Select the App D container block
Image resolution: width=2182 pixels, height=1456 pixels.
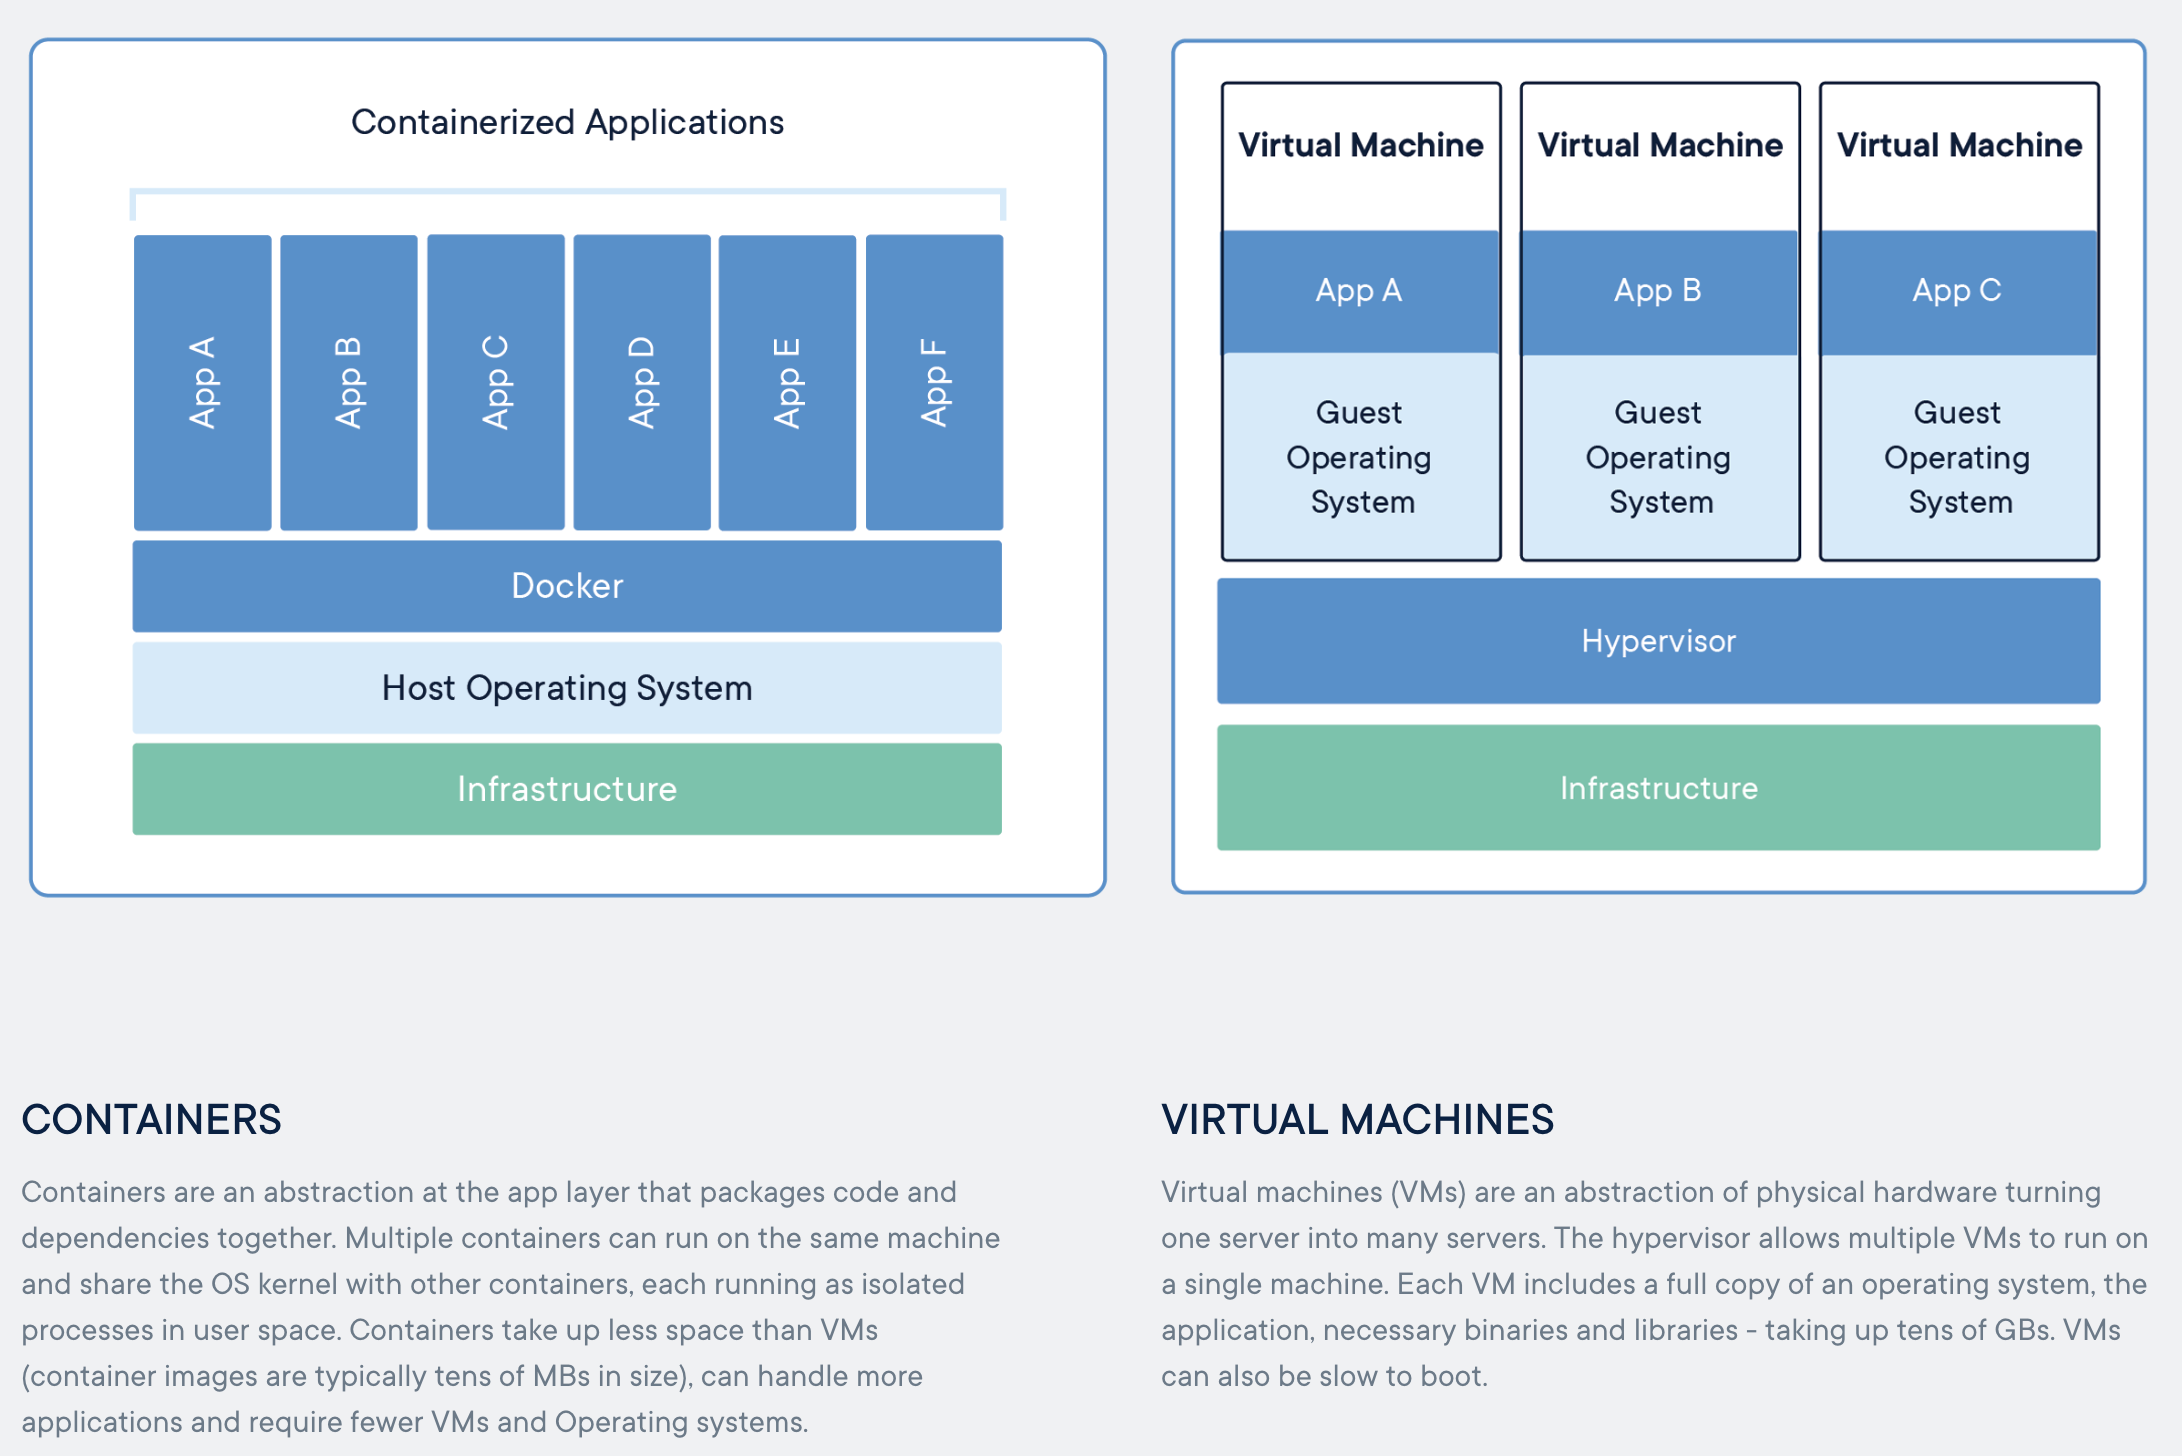point(642,382)
